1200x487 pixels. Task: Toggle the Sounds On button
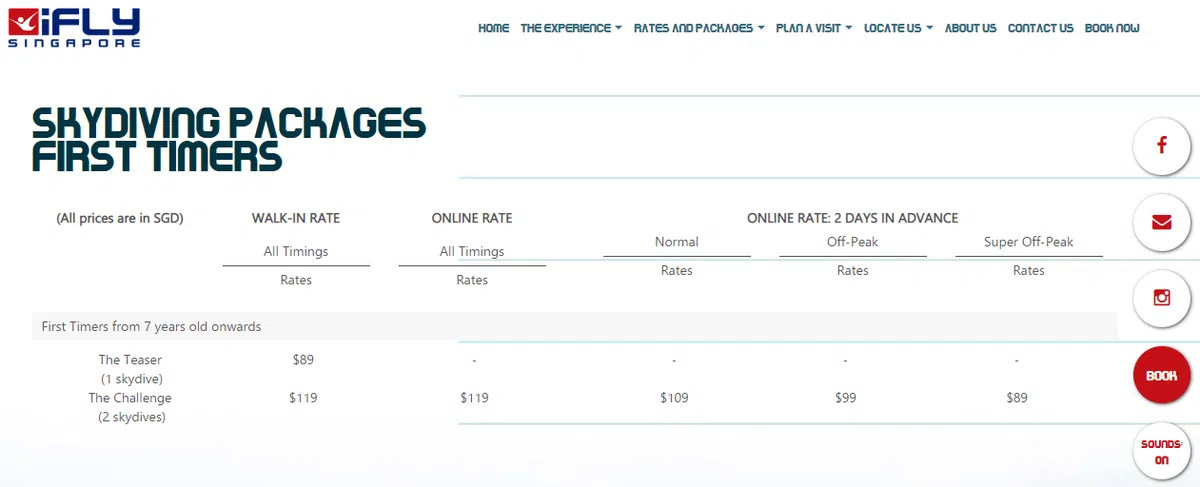[x=1161, y=452]
